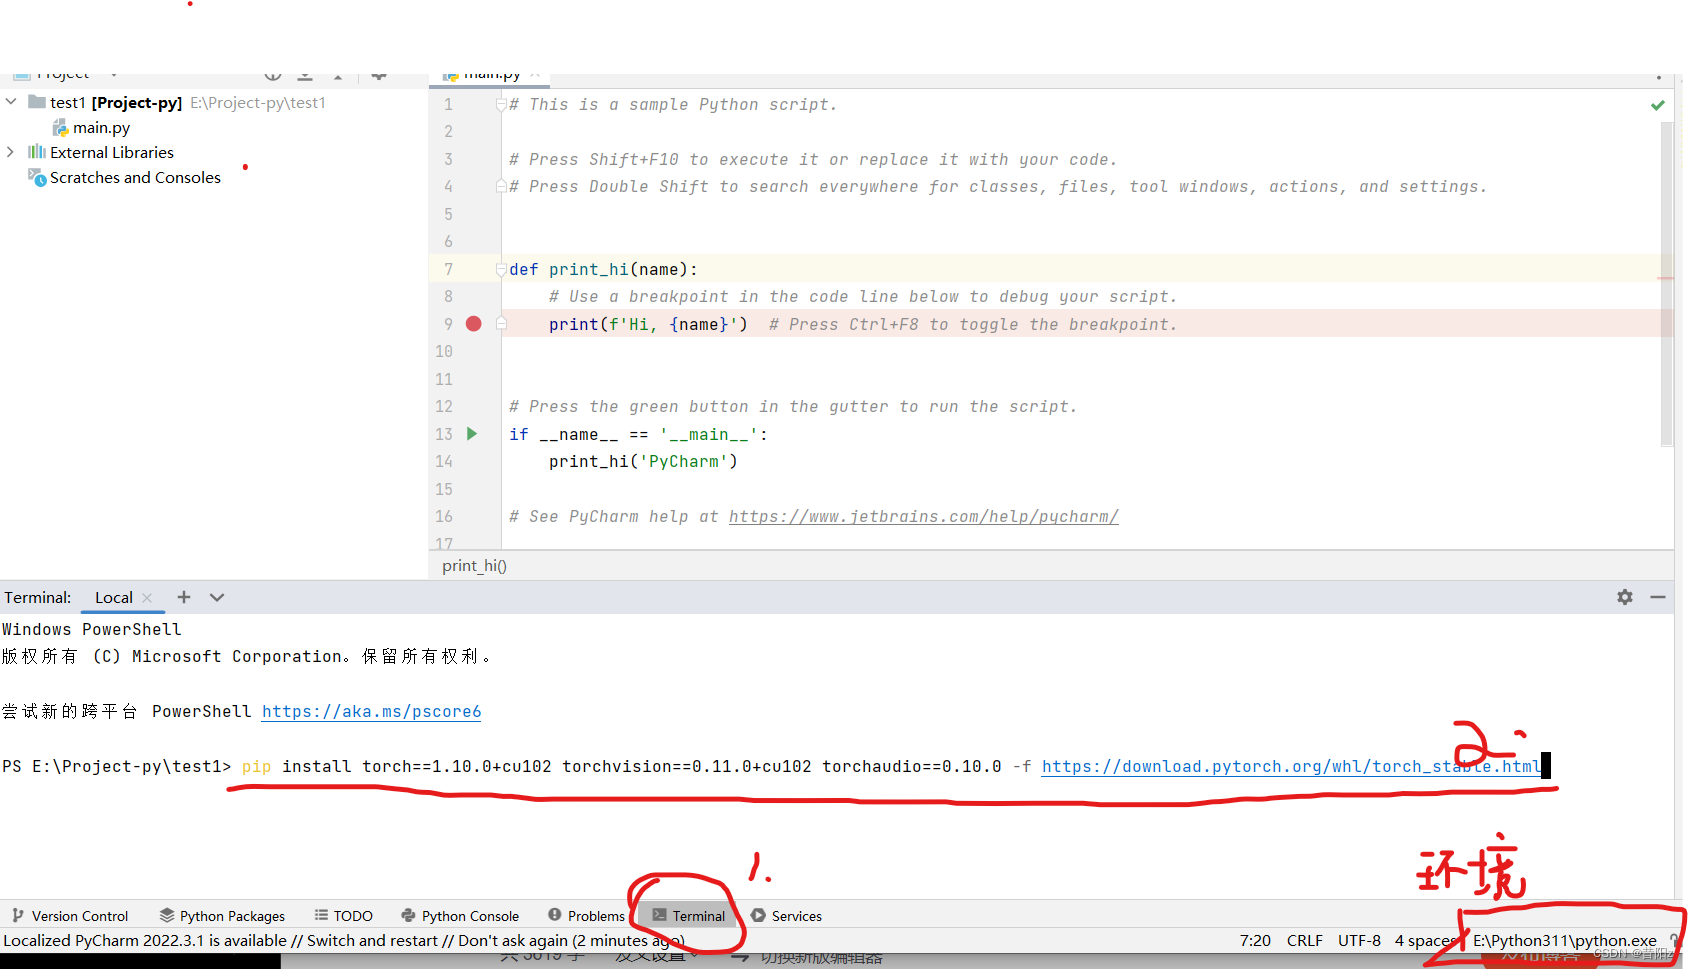This screenshot has height=969, width=1689.
Task: Expand the External Libraries node
Action: pos(10,152)
